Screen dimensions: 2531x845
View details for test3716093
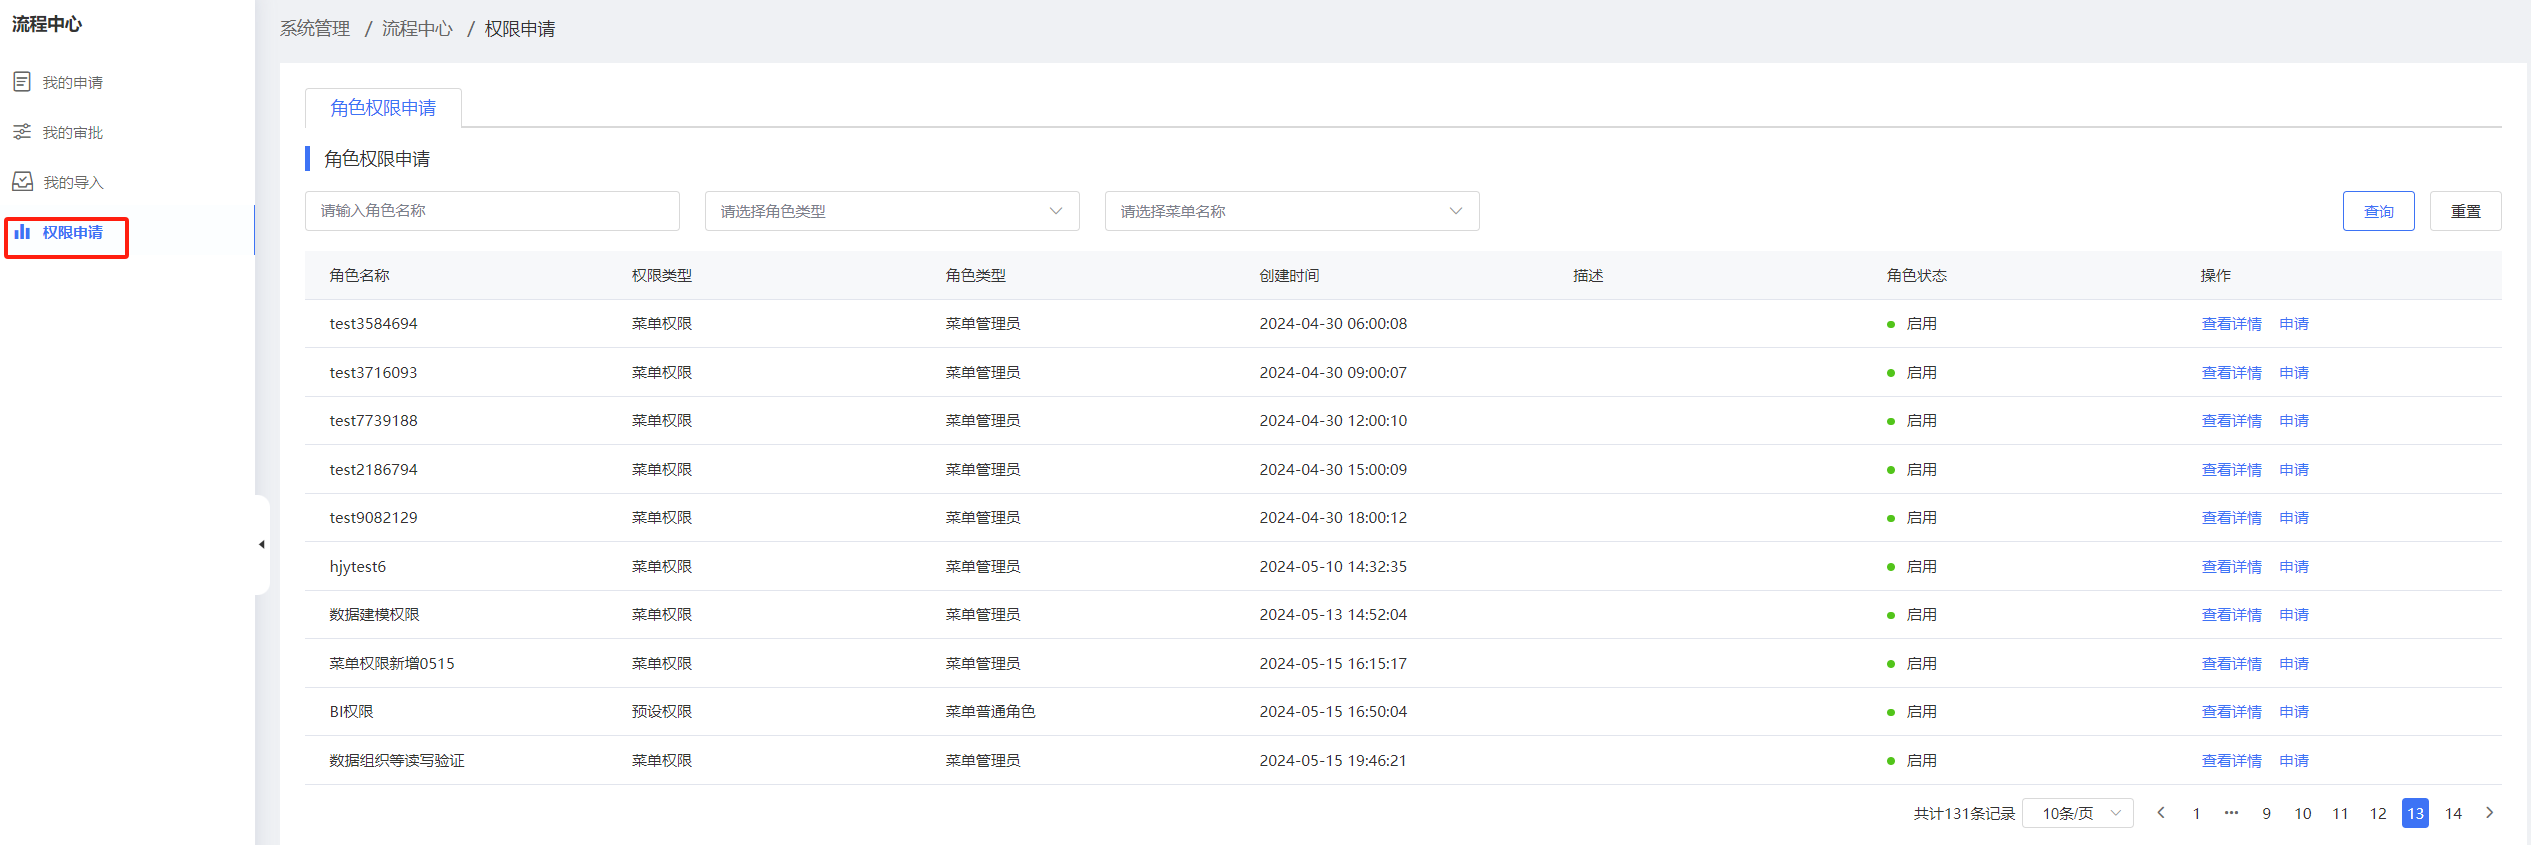click(2231, 373)
